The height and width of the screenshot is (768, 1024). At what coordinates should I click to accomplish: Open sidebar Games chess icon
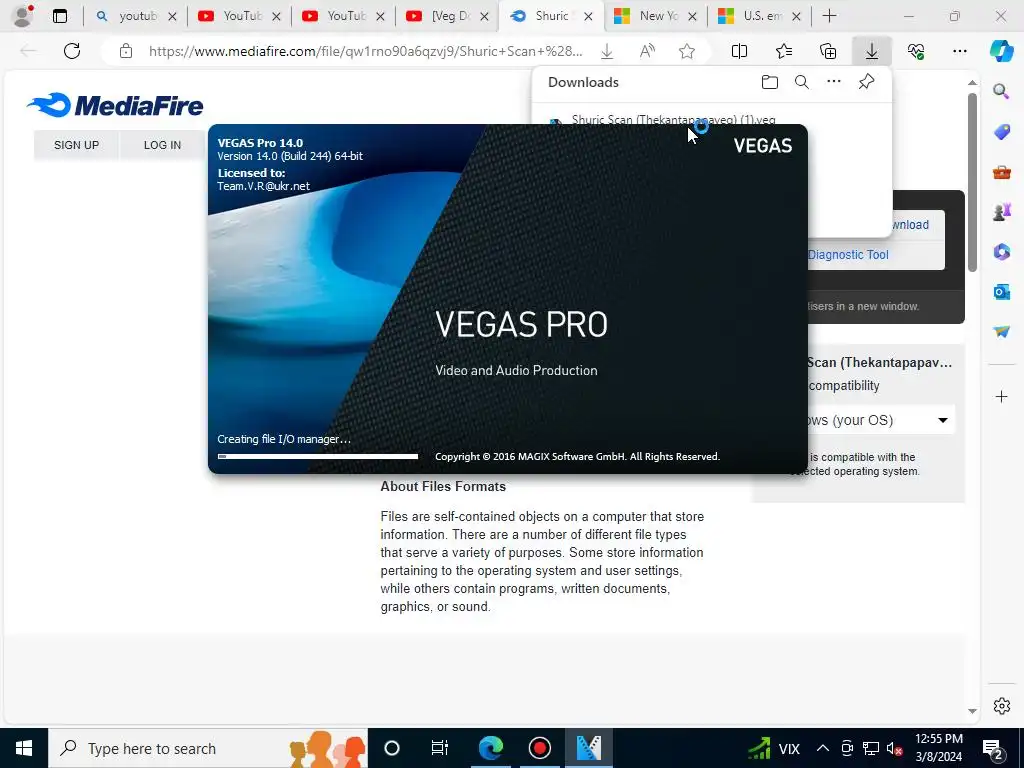click(1001, 212)
